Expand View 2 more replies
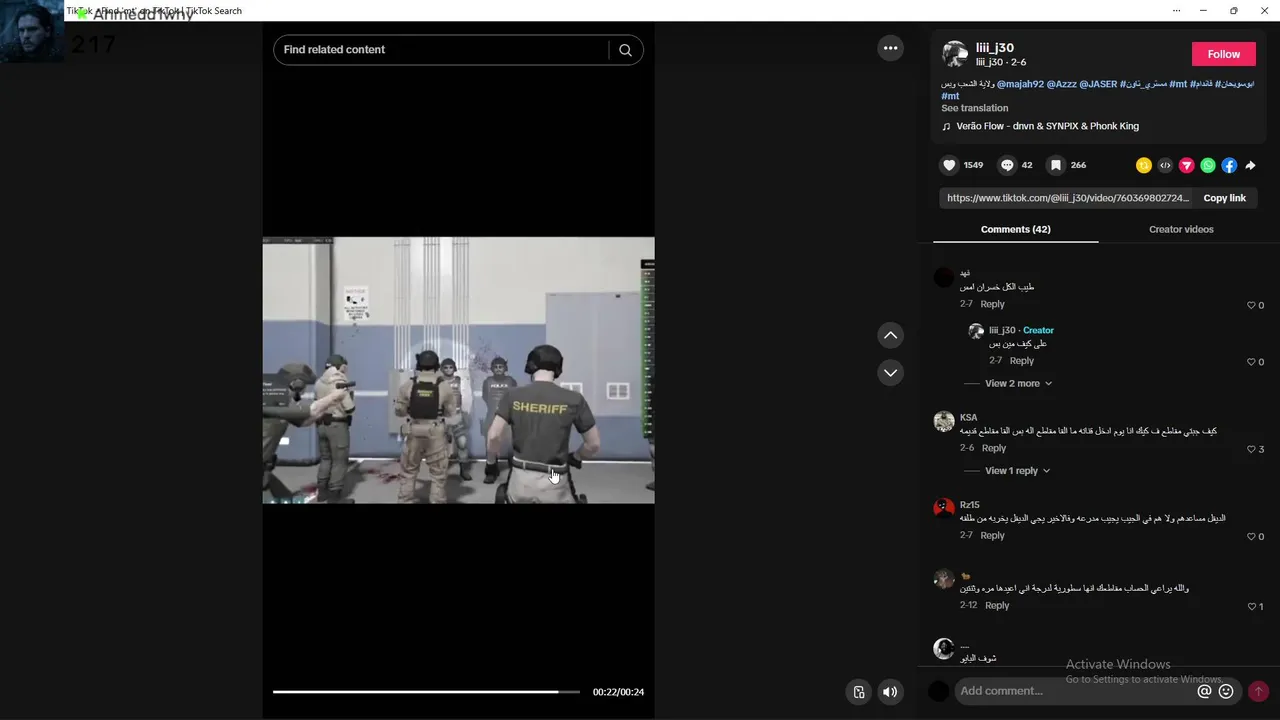Screen dimensions: 1280x720 click(1018, 383)
